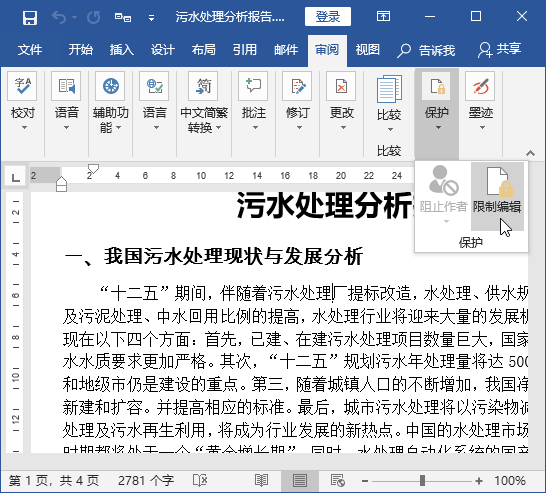Click the 100% zoom level
This screenshot has height=493, width=546.
pyautogui.click(x=510, y=481)
